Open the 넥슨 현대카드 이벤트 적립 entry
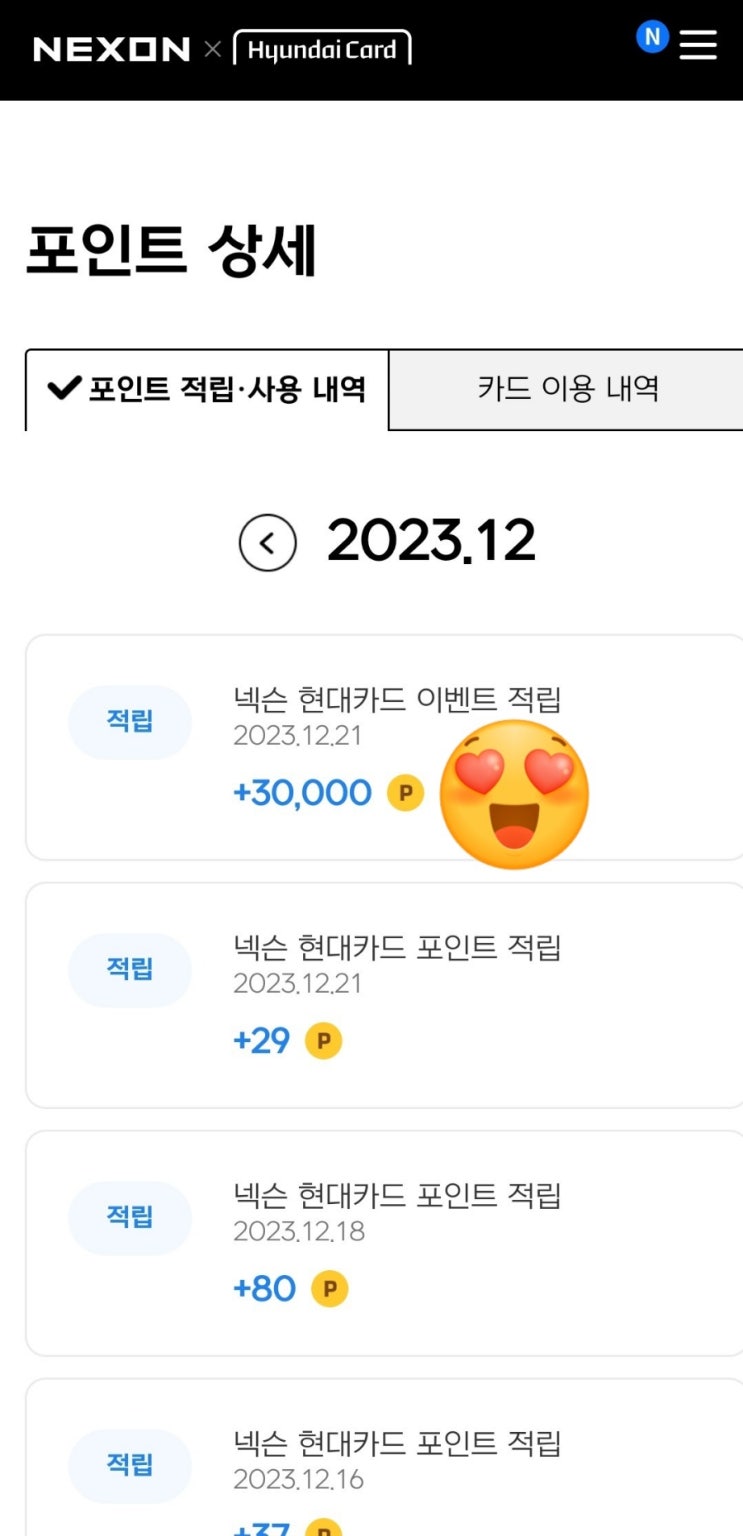Screen dimensions: 743x1536 (397, 700)
